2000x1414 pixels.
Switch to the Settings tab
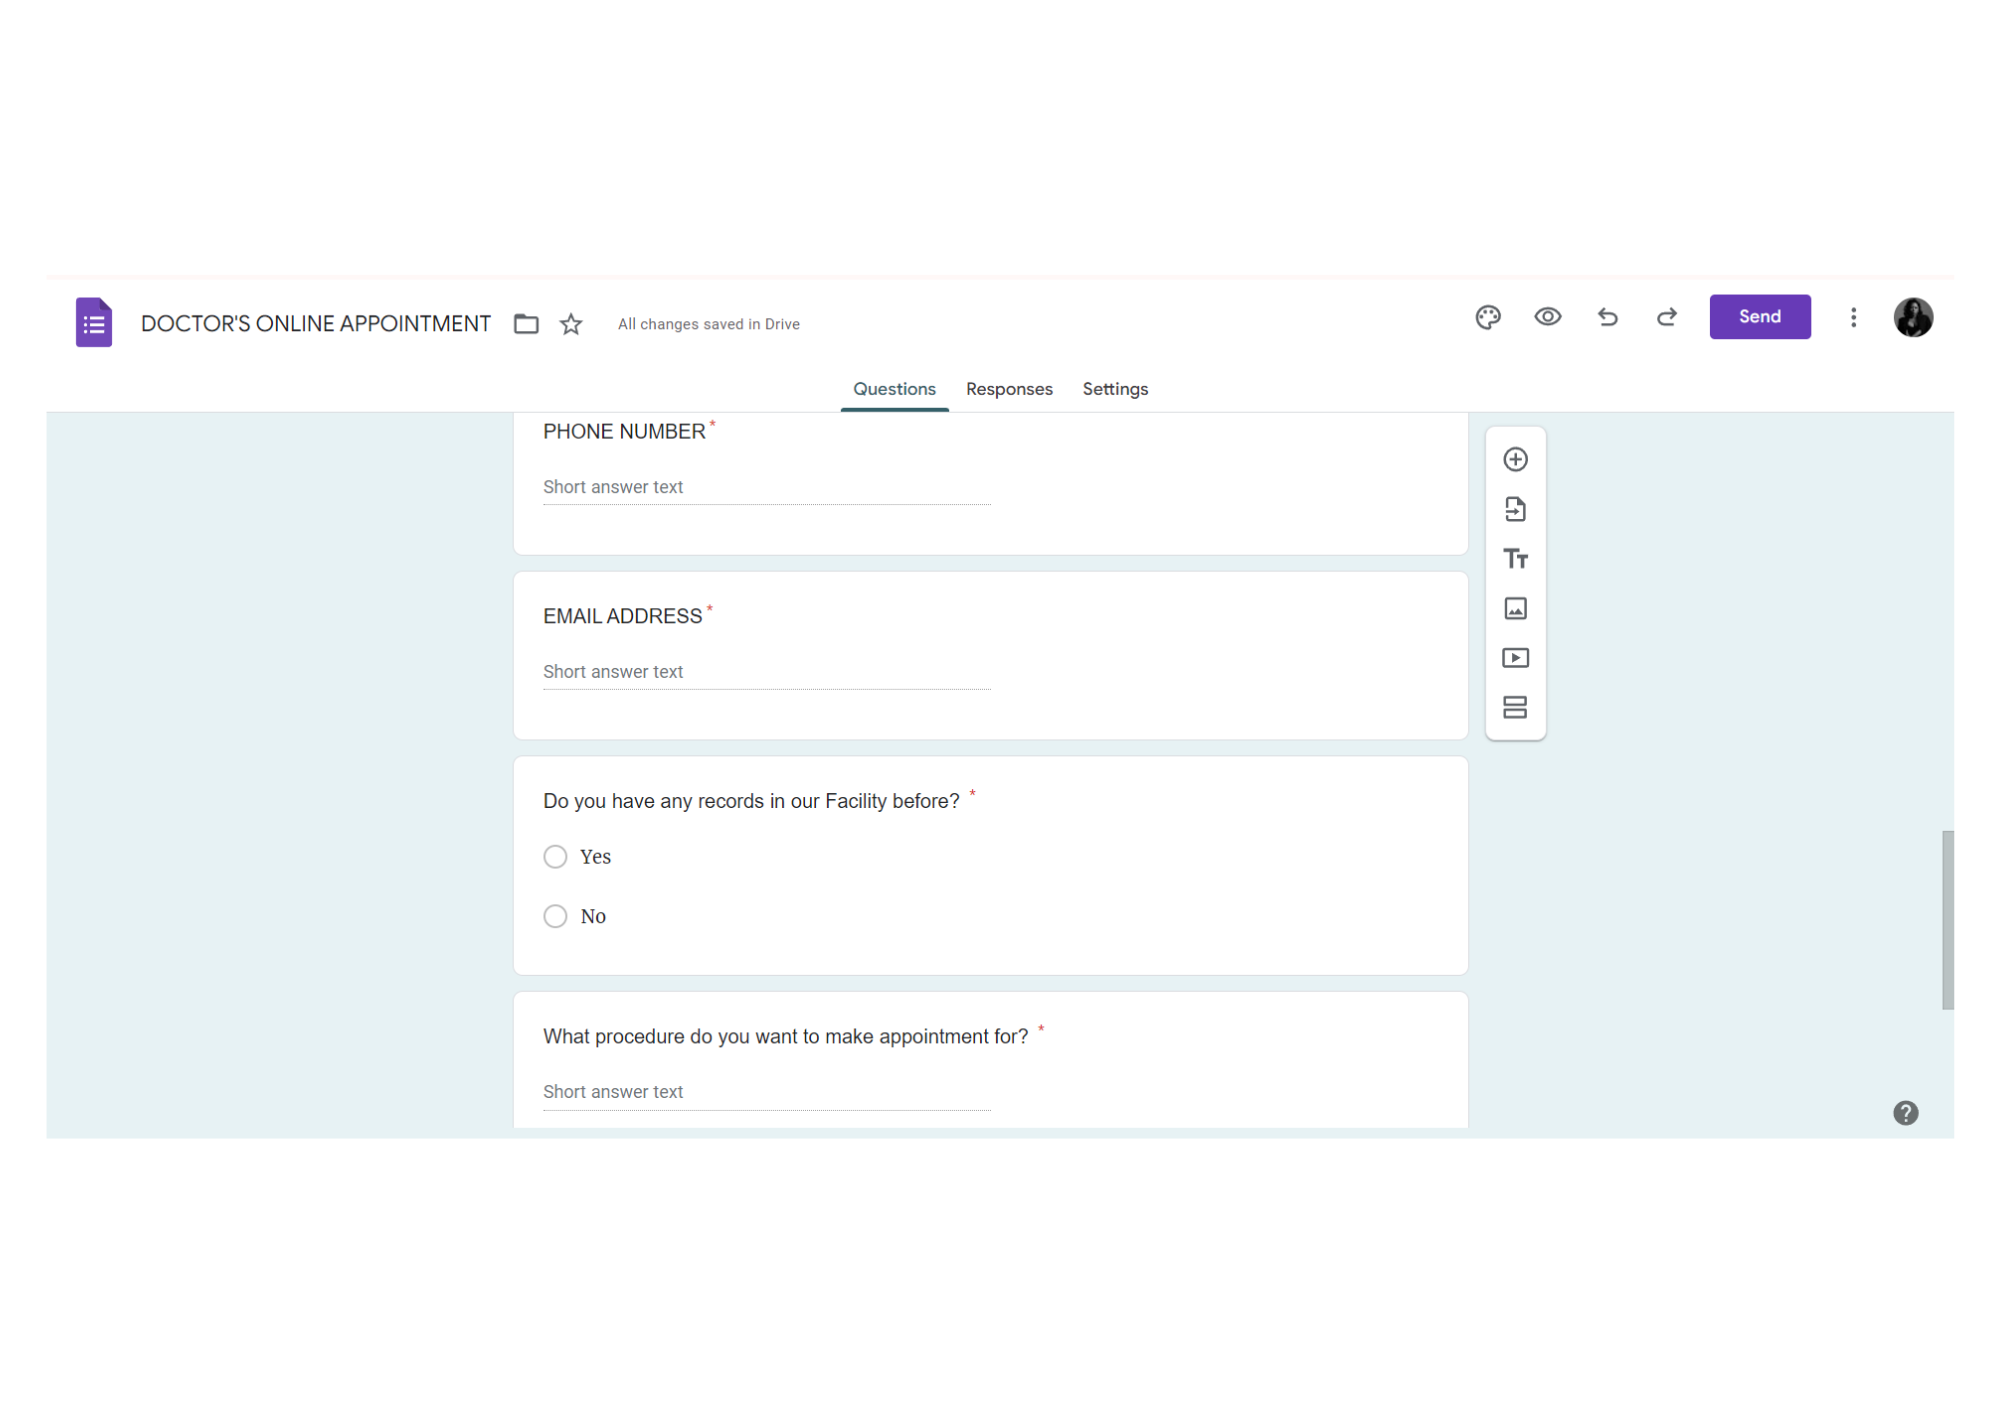[1115, 389]
